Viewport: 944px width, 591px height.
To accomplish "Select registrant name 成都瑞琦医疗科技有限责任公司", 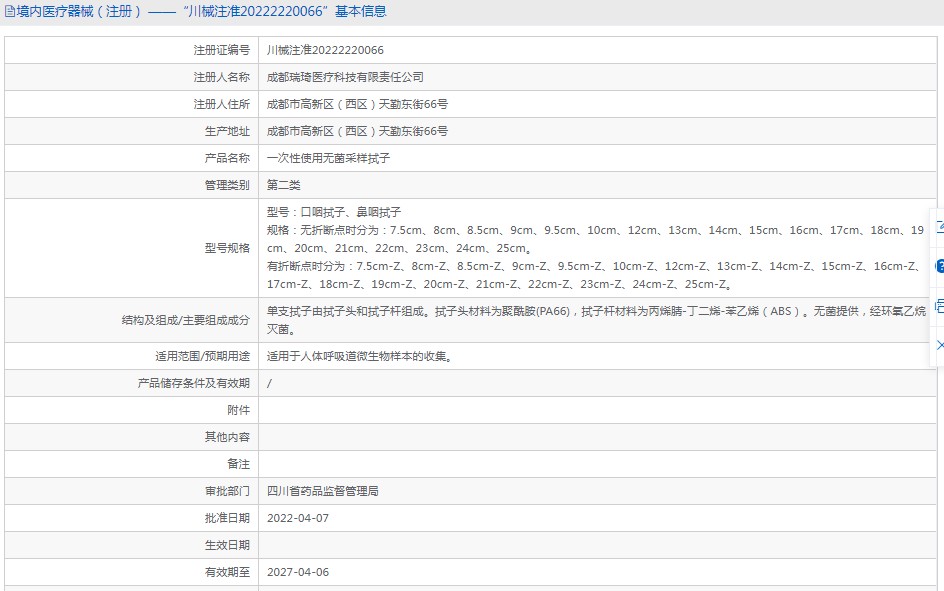I will (x=345, y=77).
